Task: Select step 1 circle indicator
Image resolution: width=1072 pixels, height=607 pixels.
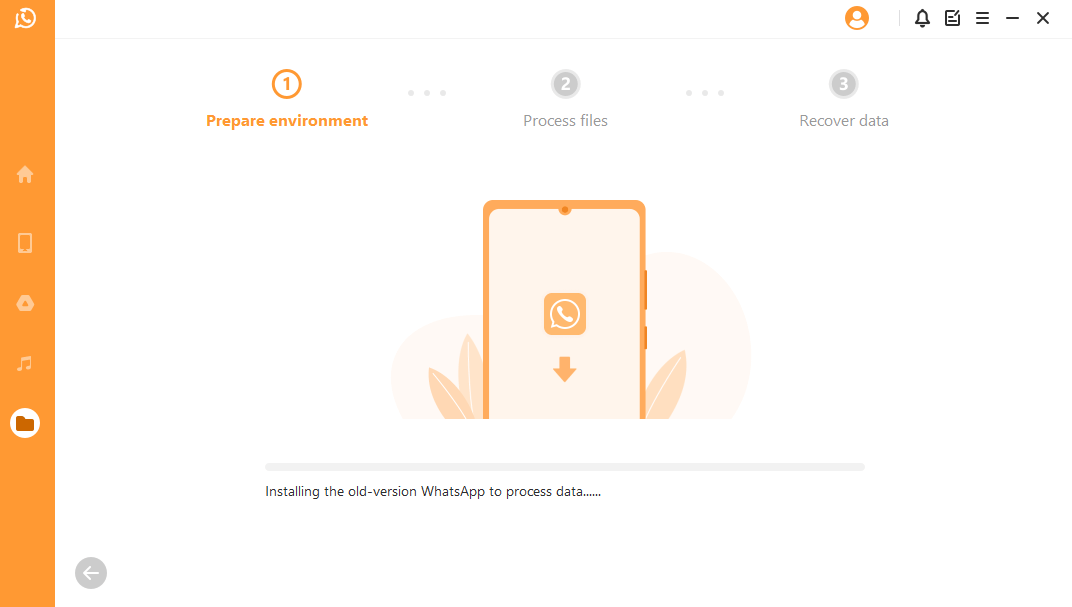Action: (286, 84)
